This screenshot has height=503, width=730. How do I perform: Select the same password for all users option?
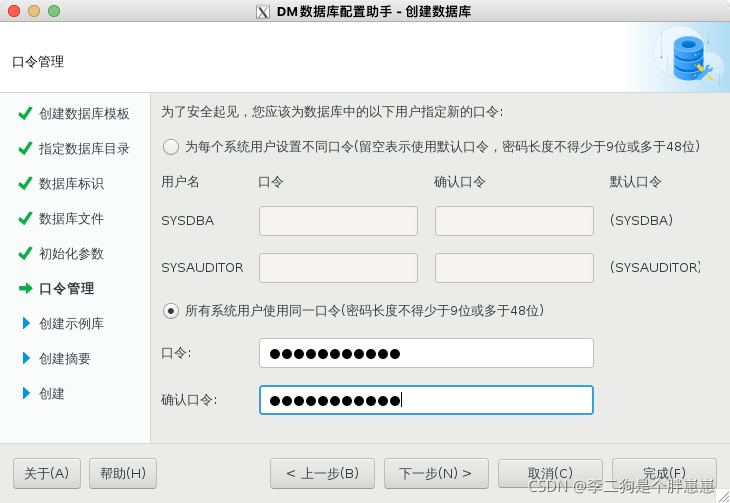[x=171, y=311]
